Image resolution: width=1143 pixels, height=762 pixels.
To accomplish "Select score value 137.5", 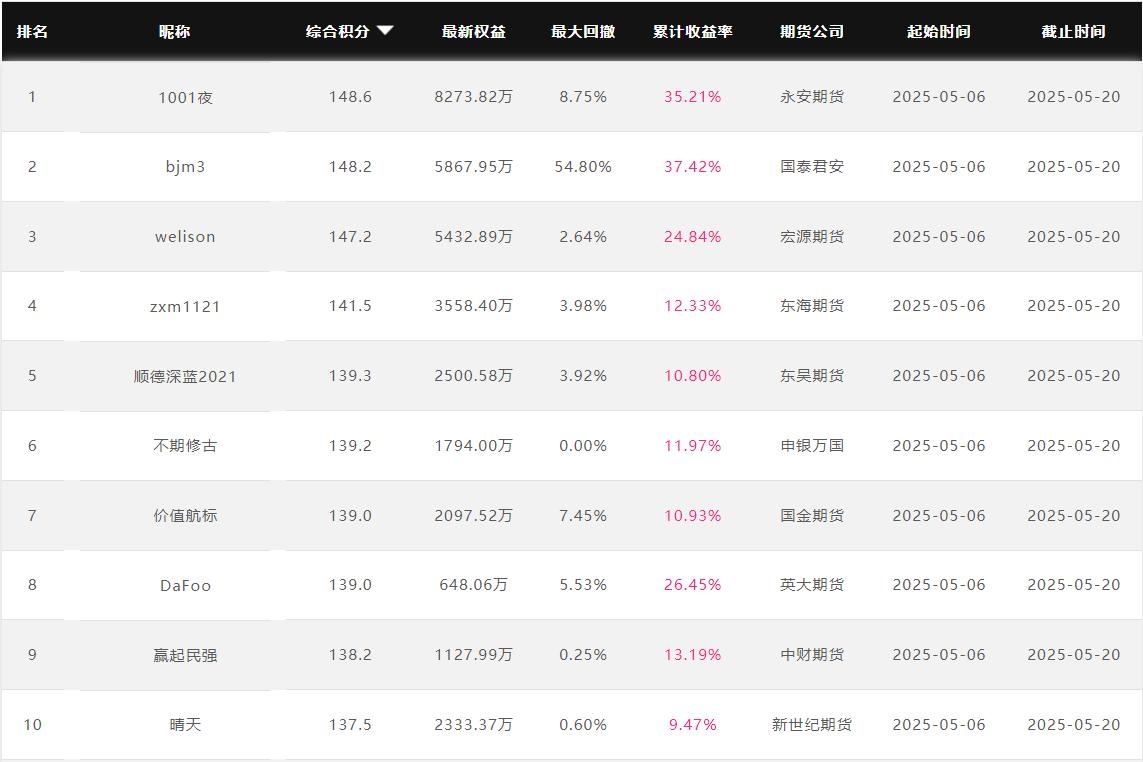I will [x=350, y=725].
